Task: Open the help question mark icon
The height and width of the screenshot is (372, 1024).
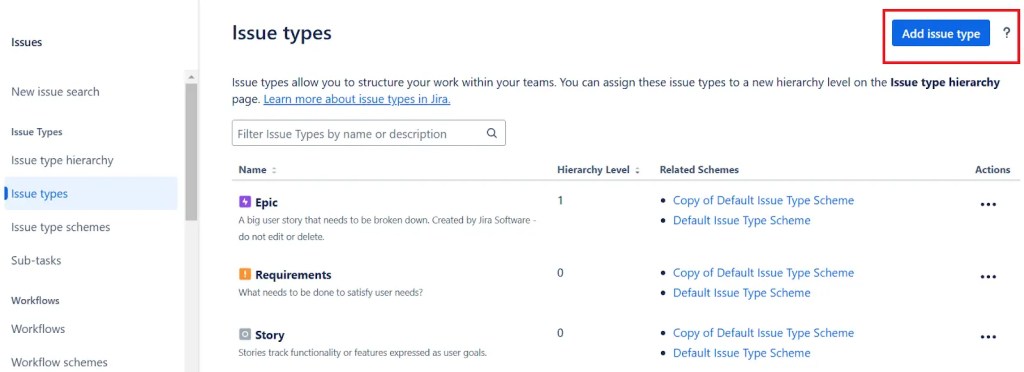Action: 1006,34
